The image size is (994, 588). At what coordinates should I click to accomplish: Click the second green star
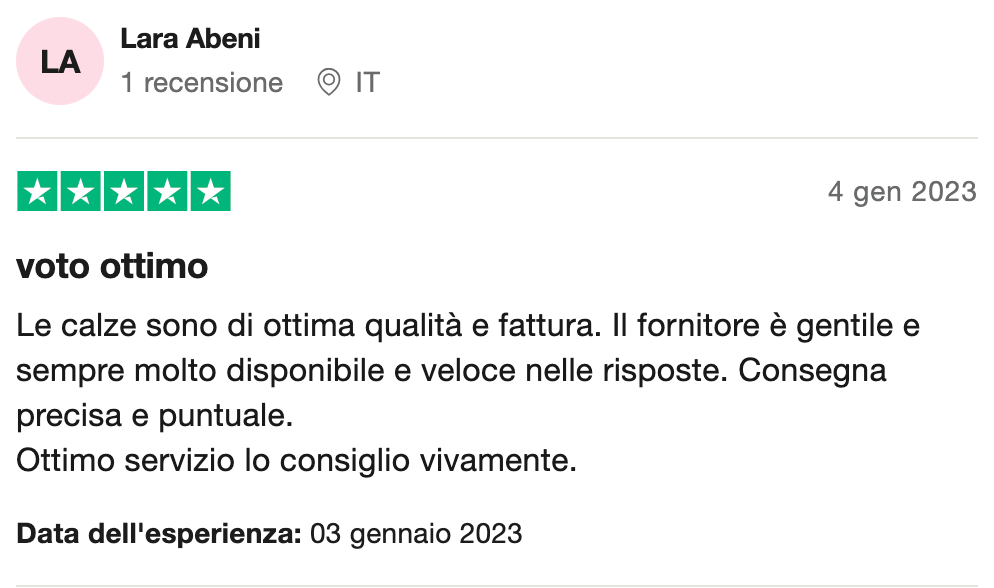tap(81, 191)
